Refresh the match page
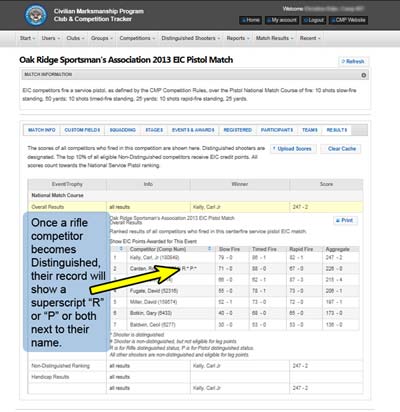This screenshot has height=412, width=400. tap(353, 61)
